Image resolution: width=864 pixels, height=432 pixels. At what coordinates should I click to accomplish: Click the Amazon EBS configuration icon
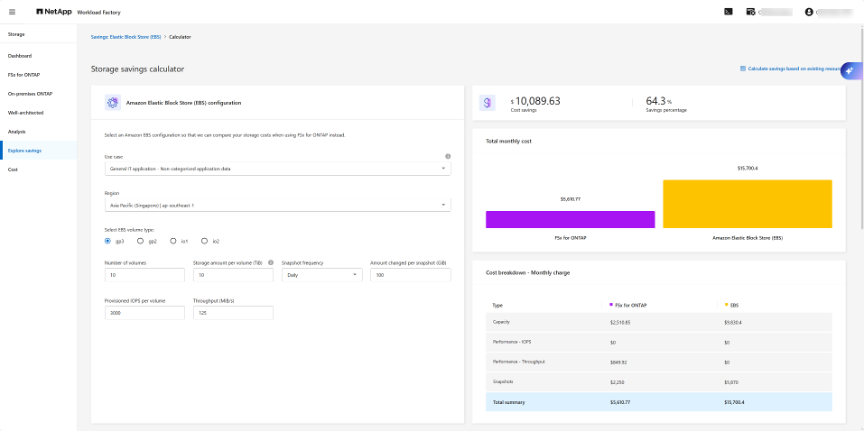113,102
